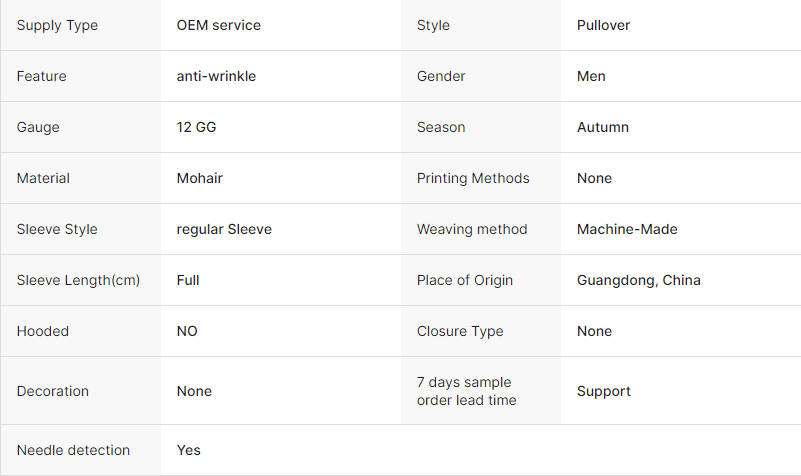Select the OEM service value
The width and height of the screenshot is (801, 476).
click(219, 25)
